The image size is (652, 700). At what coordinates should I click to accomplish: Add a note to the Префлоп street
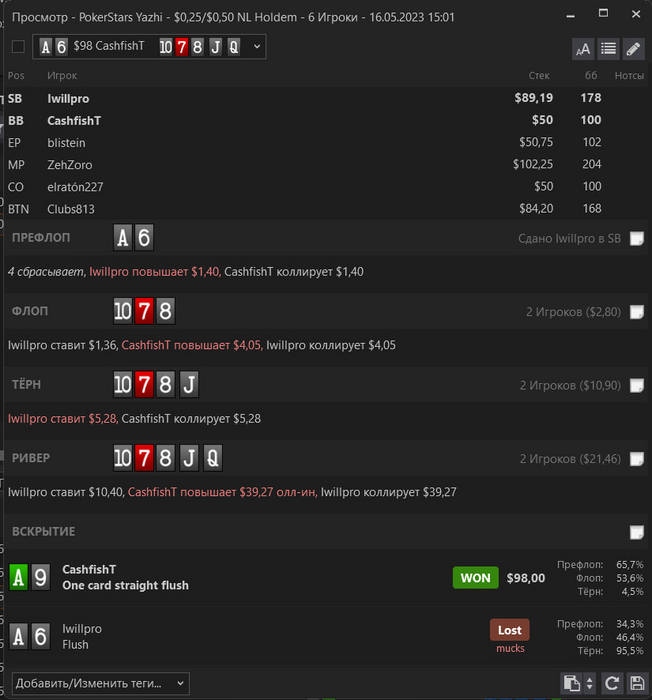click(x=636, y=238)
